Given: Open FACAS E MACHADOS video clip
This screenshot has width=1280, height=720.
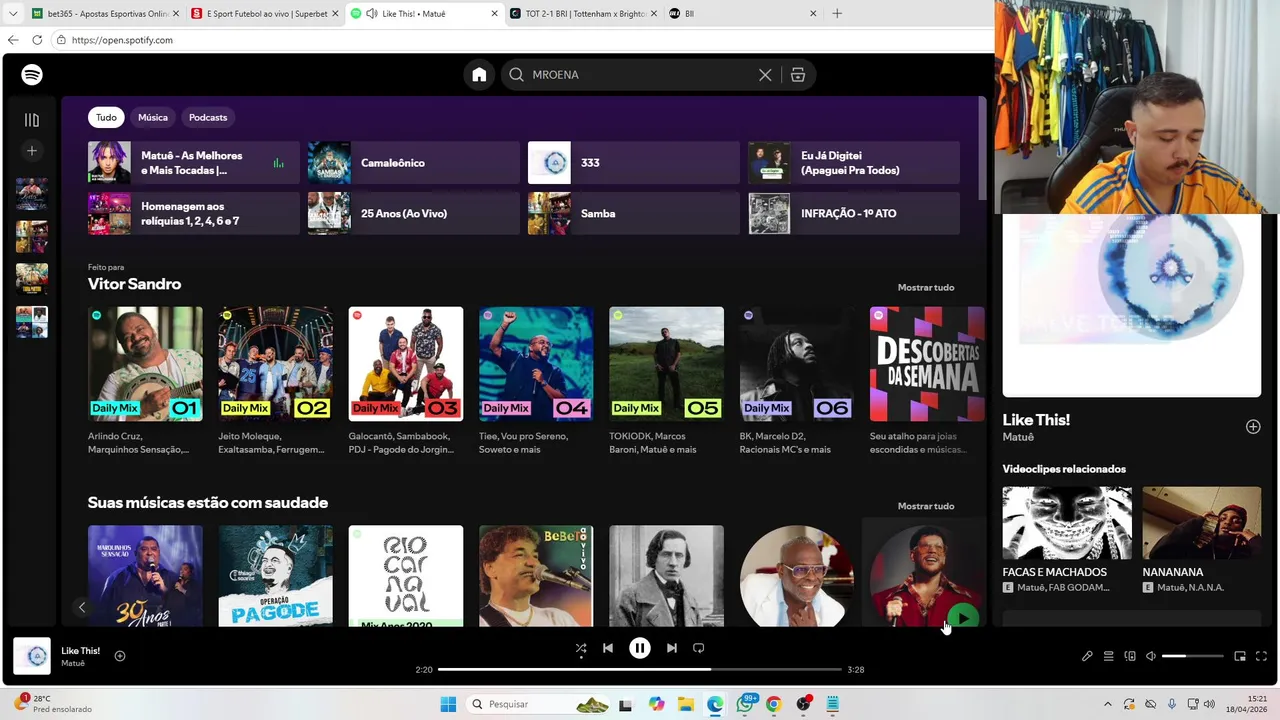Looking at the screenshot, I should click(x=1067, y=523).
